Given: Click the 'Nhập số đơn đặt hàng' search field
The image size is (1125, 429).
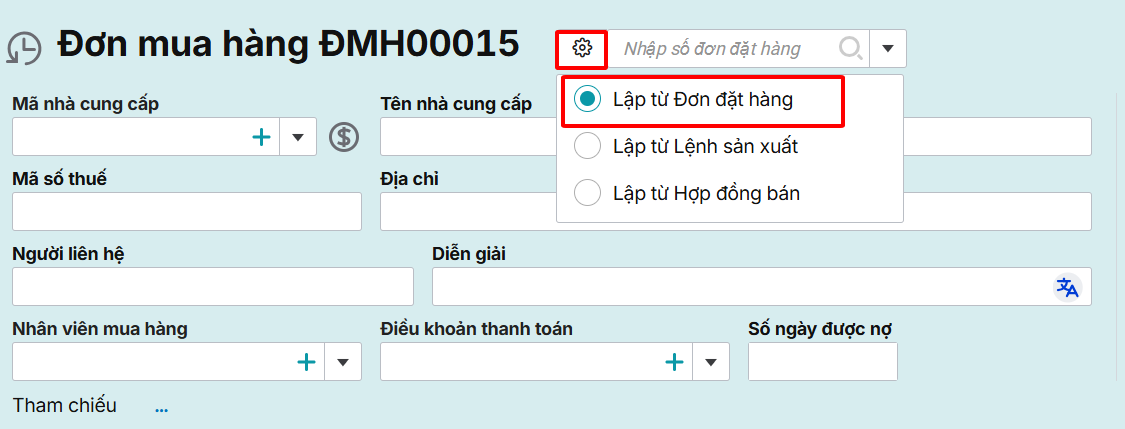Looking at the screenshot, I should pyautogui.click(x=725, y=48).
